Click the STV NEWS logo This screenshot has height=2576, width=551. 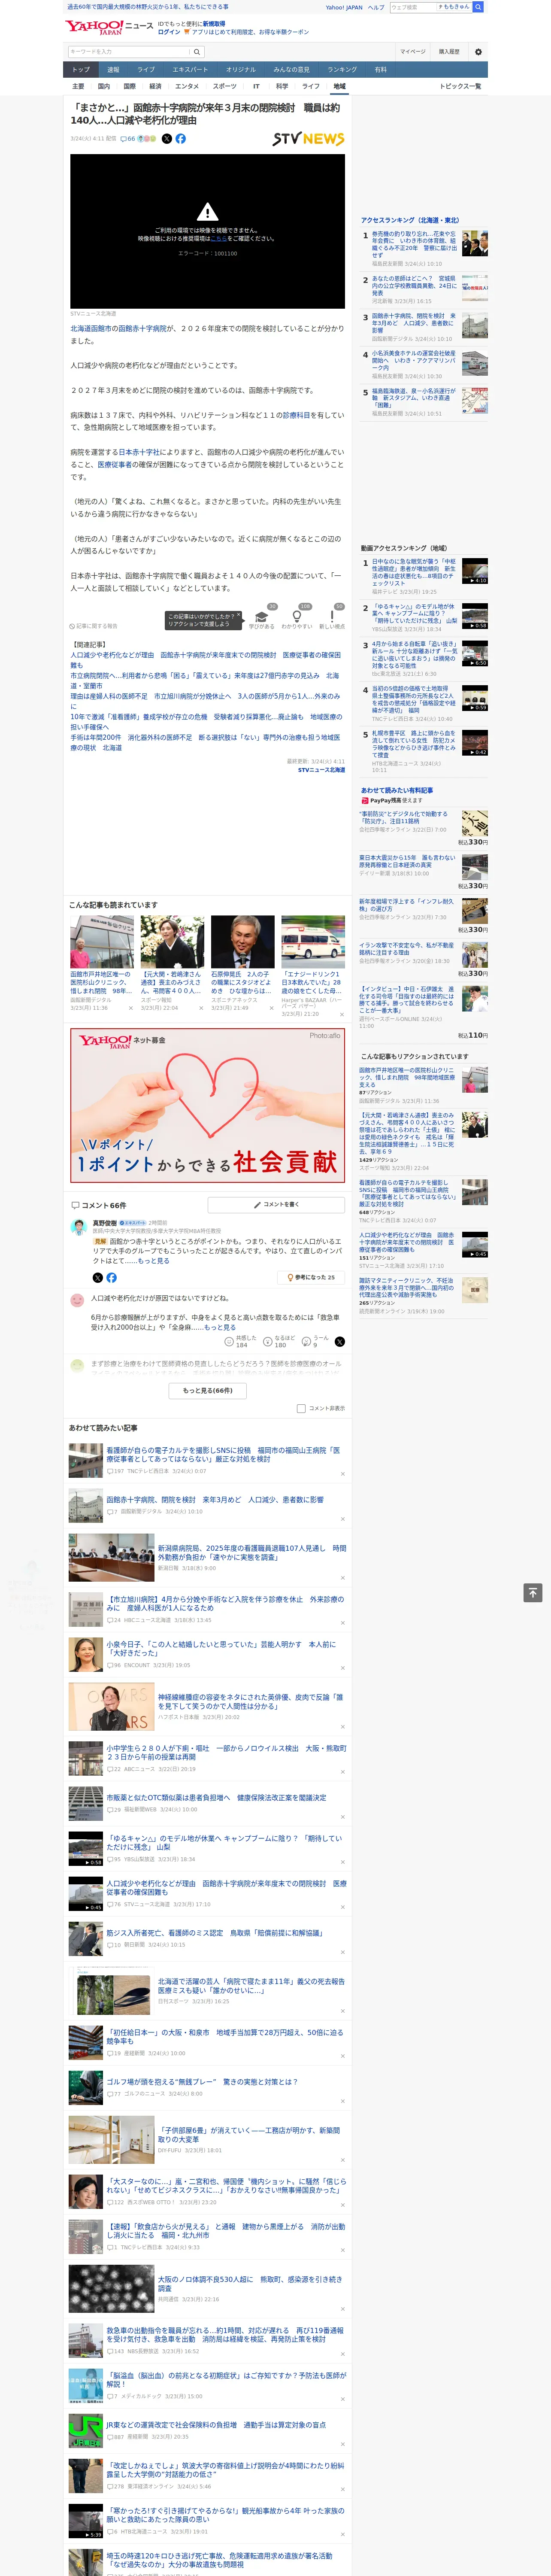[x=309, y=139]
